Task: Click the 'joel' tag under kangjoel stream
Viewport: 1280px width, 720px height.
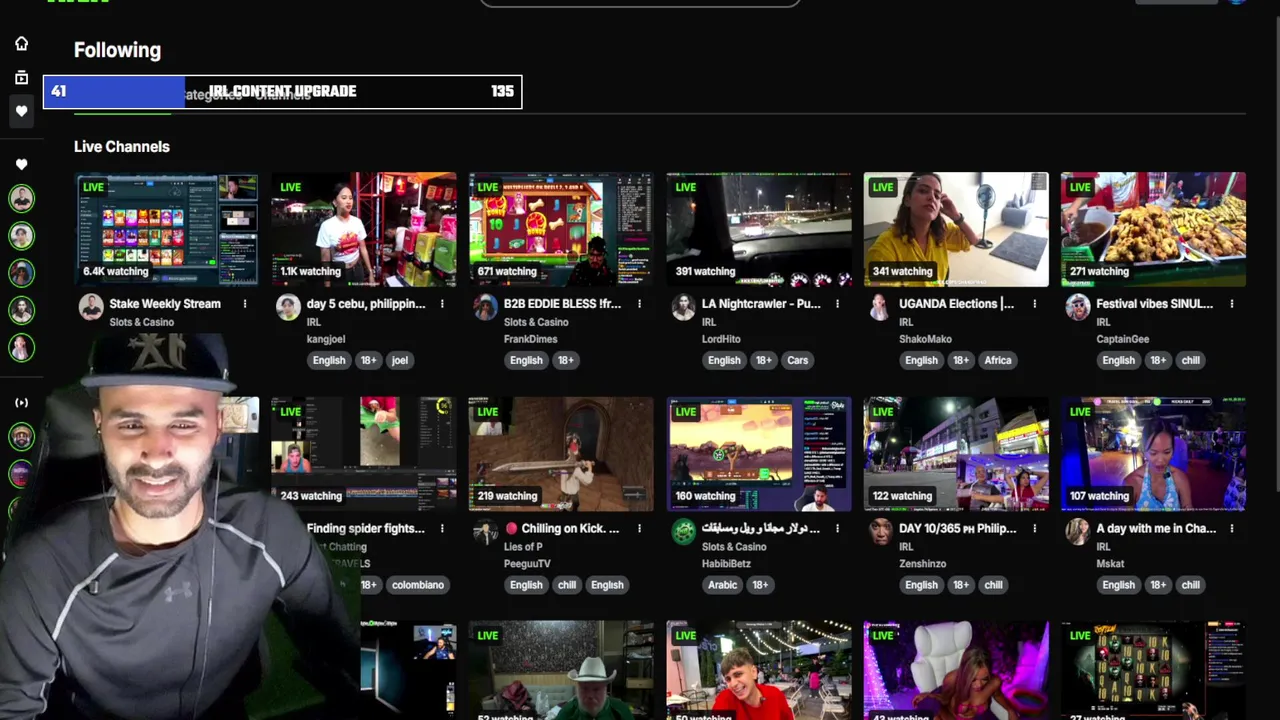Action: coord(400,360)
